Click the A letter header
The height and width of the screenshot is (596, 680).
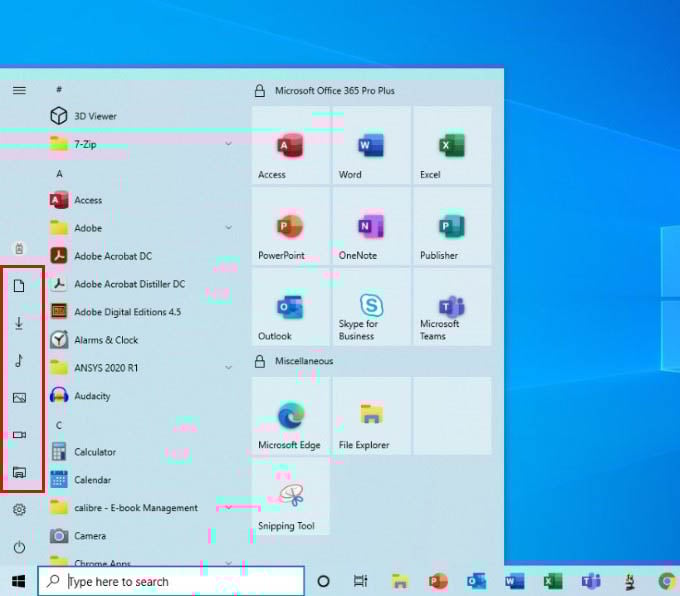59,174
